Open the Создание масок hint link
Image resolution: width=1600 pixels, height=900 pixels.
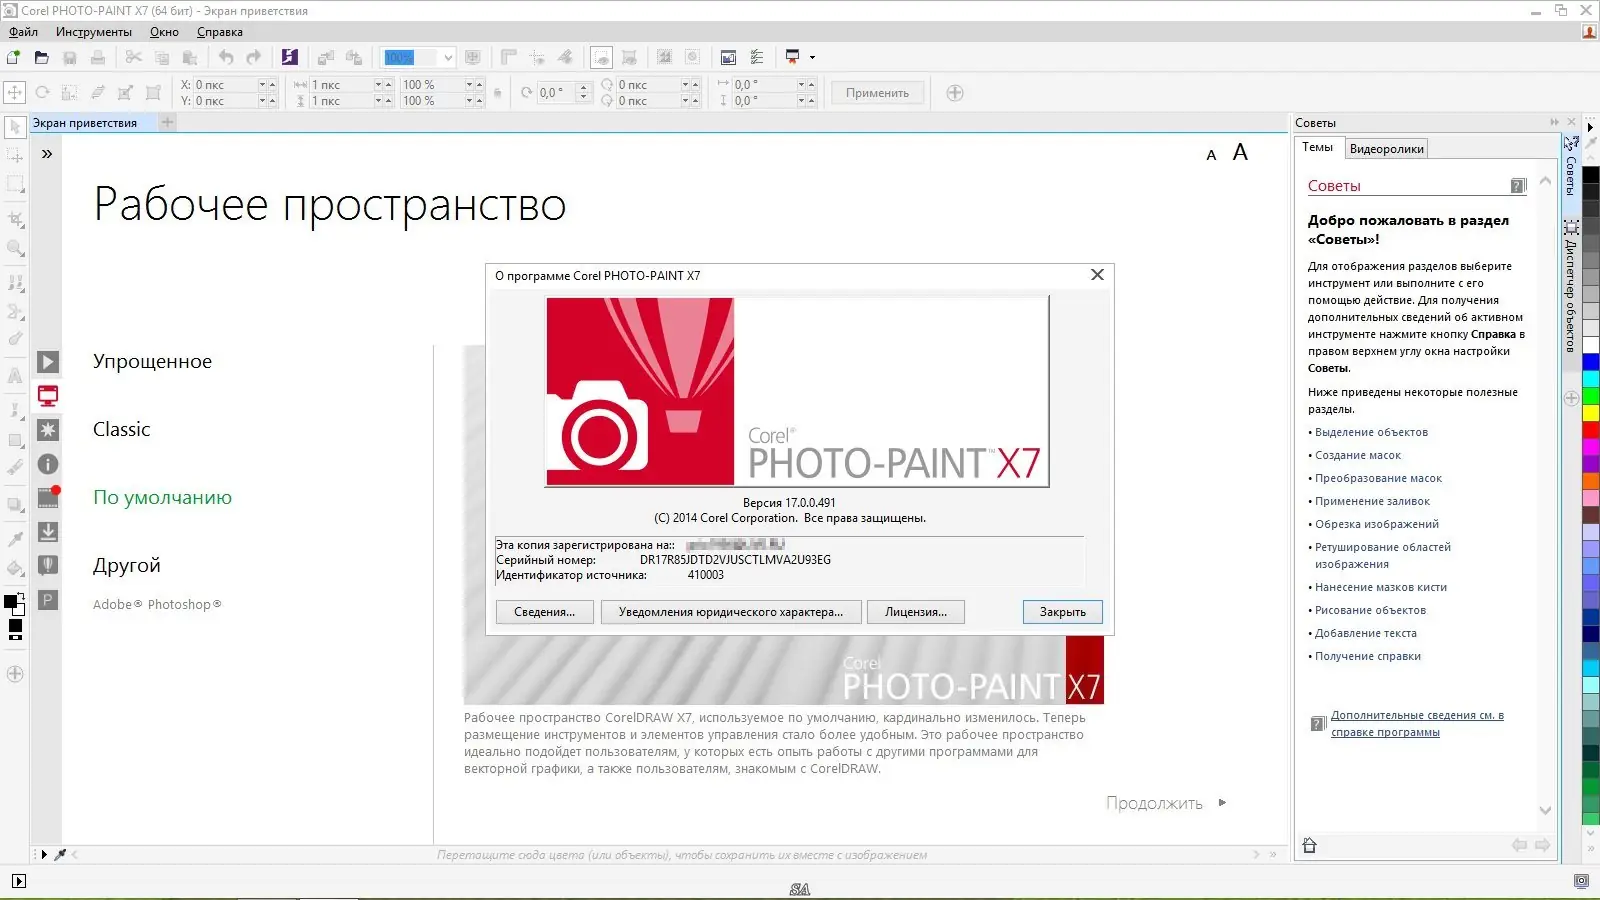click(x=1358, y=455)
